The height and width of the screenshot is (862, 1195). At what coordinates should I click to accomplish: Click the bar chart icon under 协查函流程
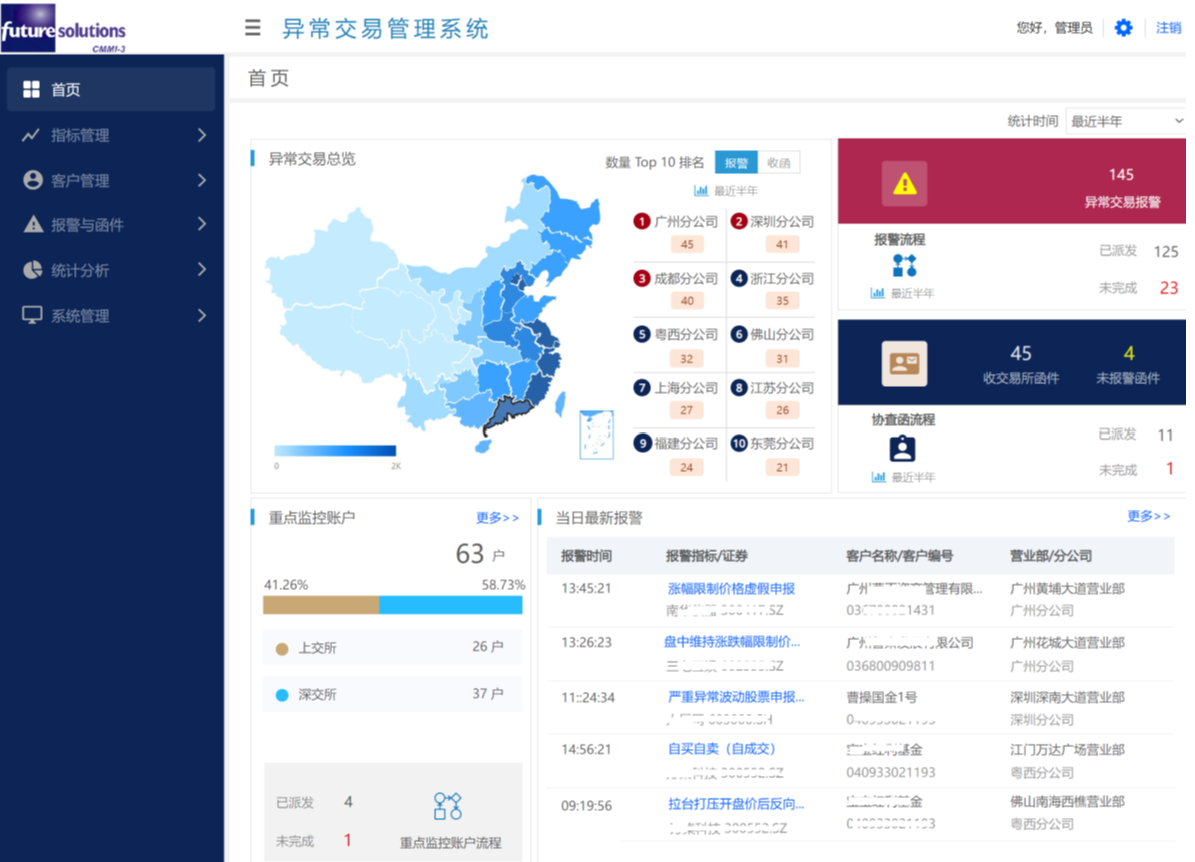click(x=878, y=477)
